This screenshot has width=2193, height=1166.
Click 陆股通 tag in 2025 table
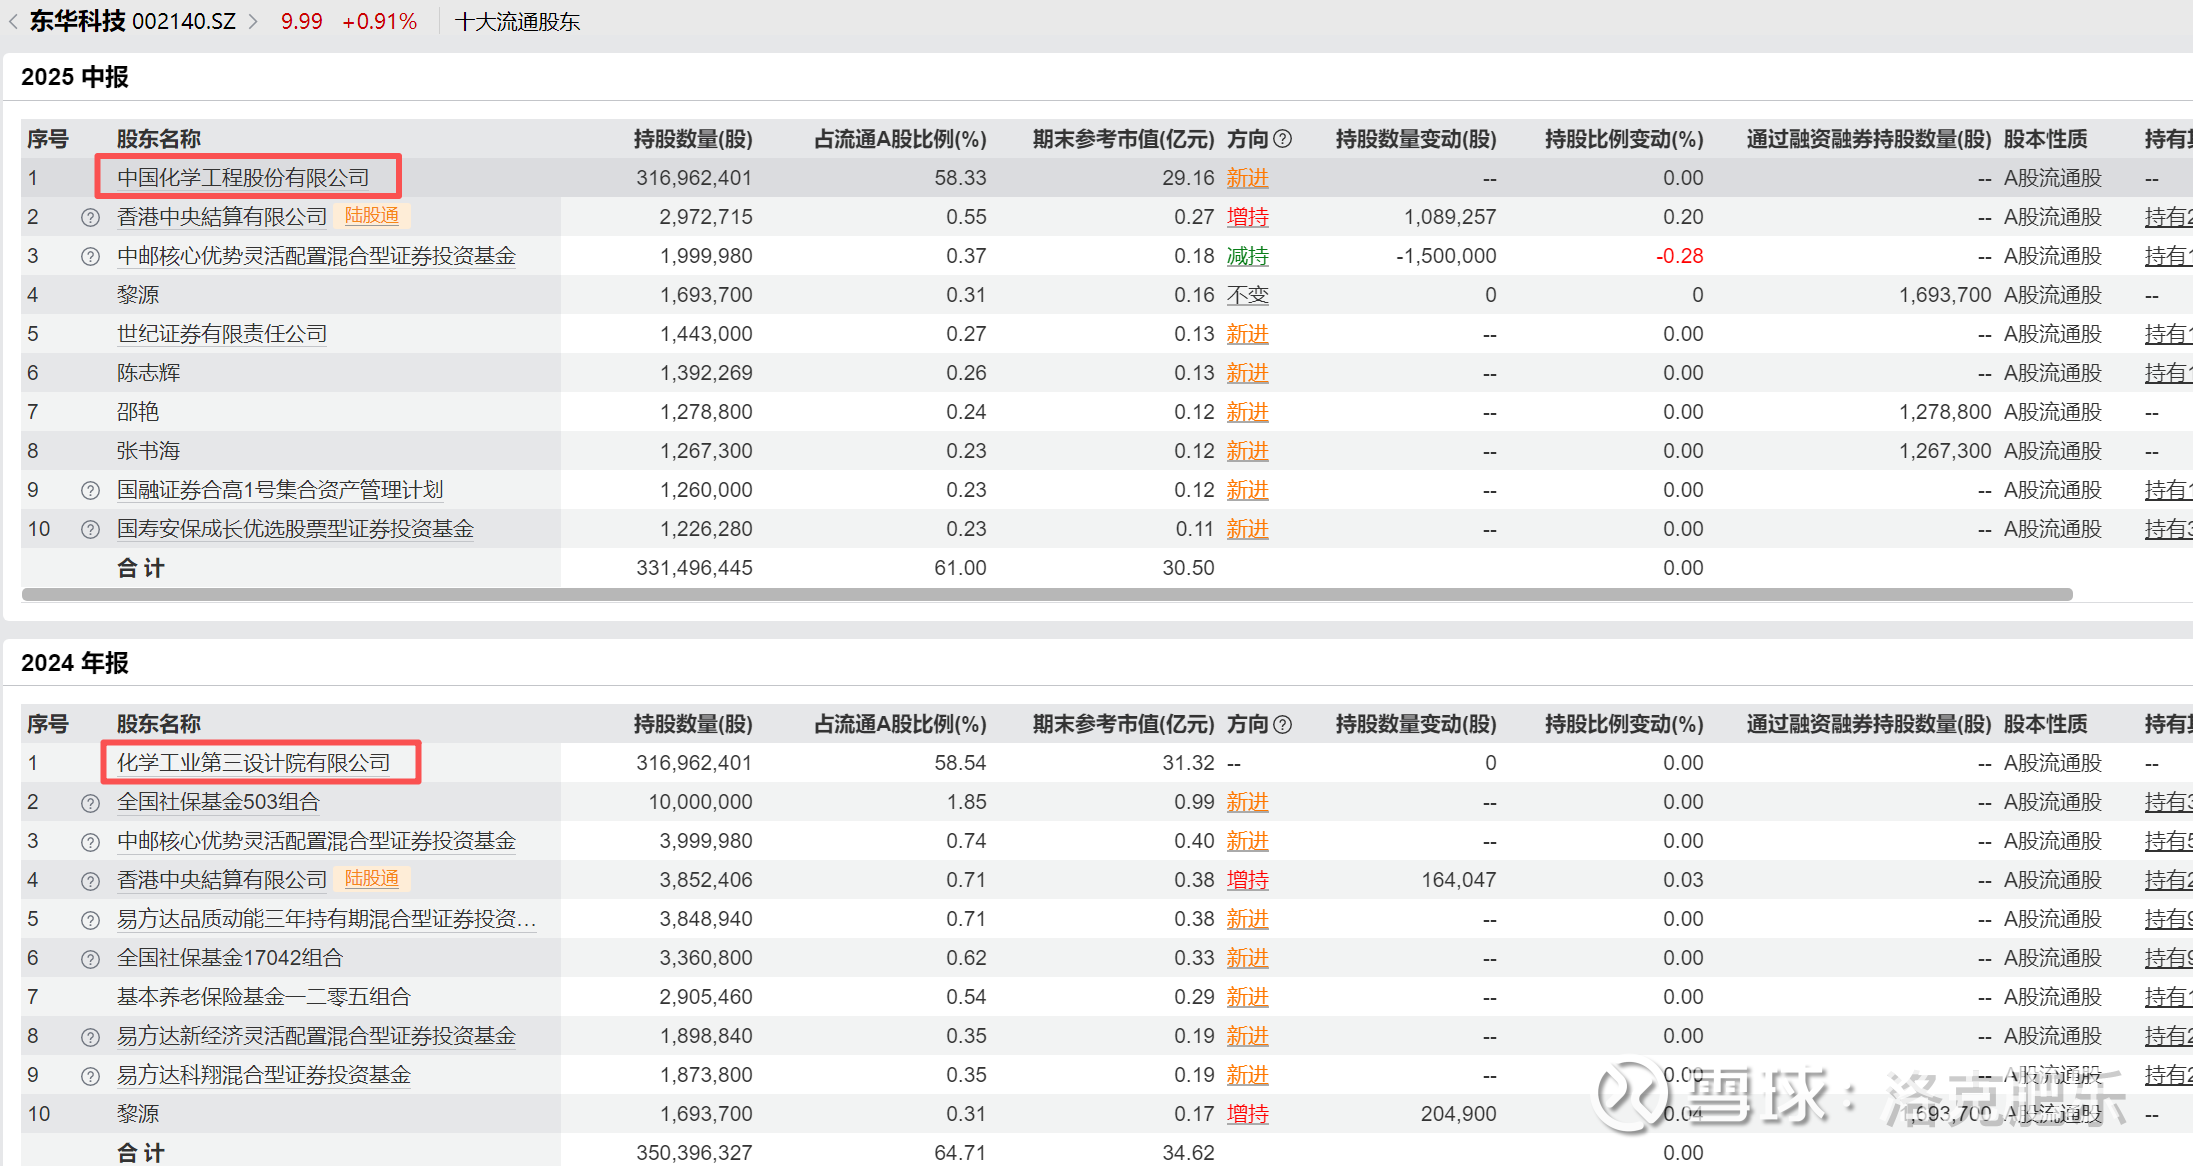371,216
